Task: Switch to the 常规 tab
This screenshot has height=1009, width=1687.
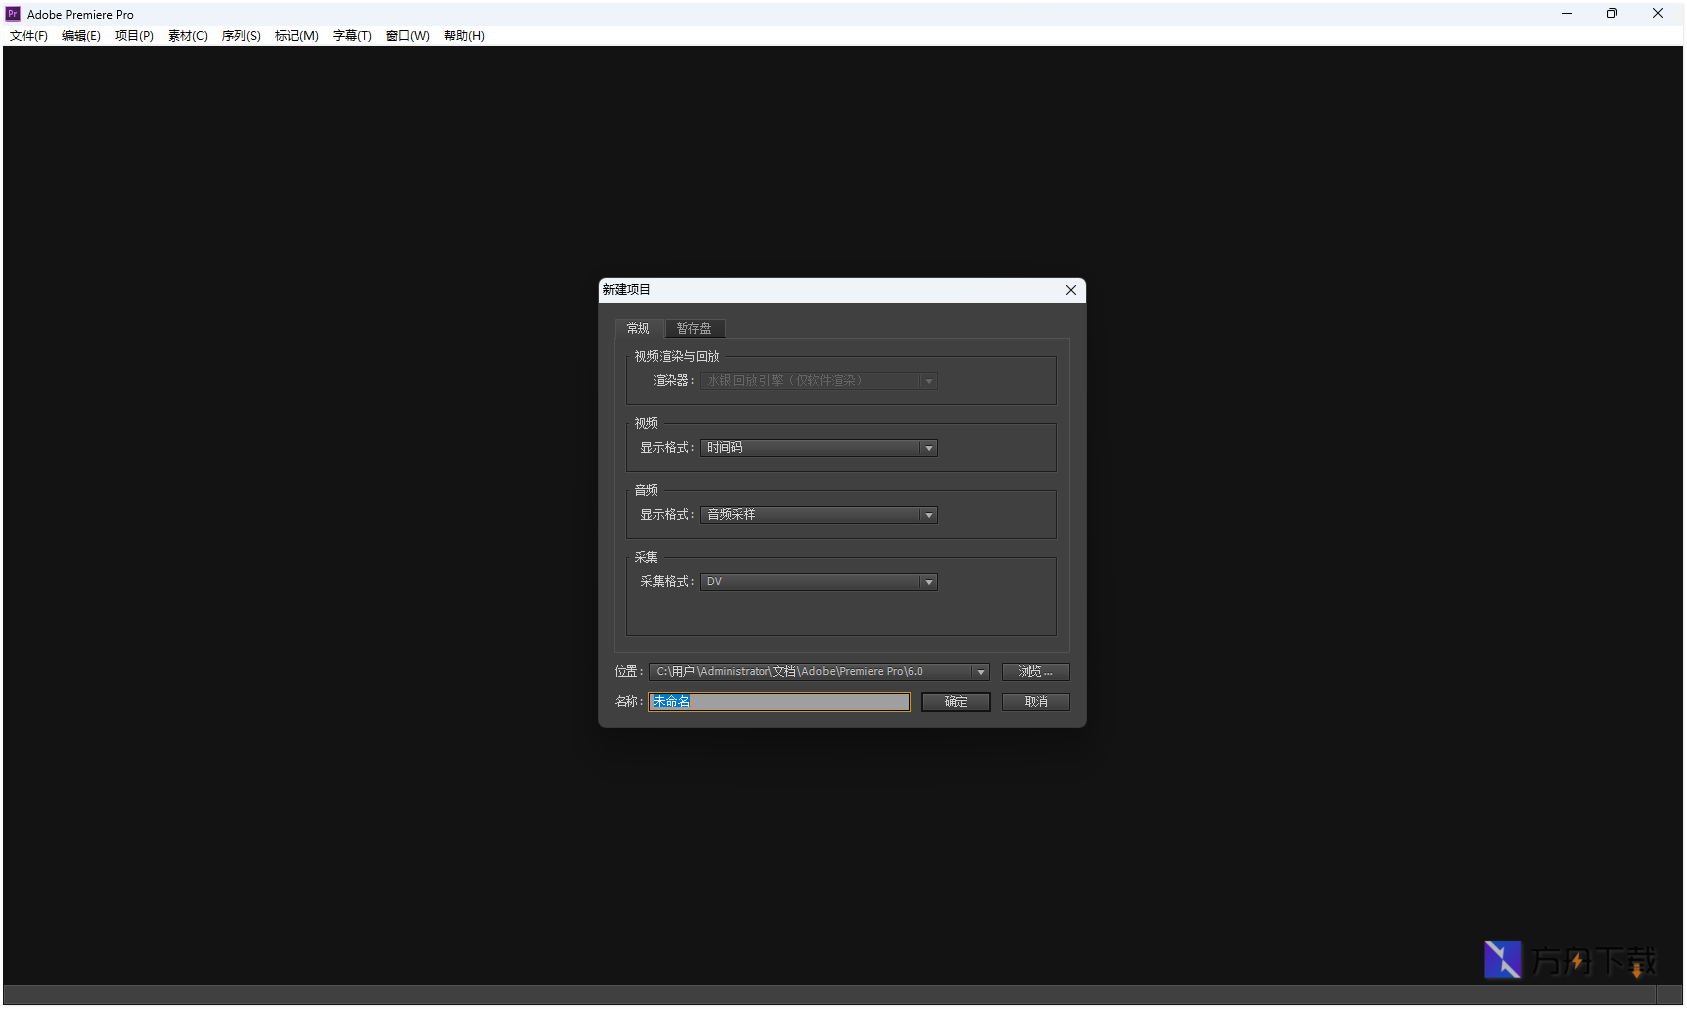Action: 638,329
